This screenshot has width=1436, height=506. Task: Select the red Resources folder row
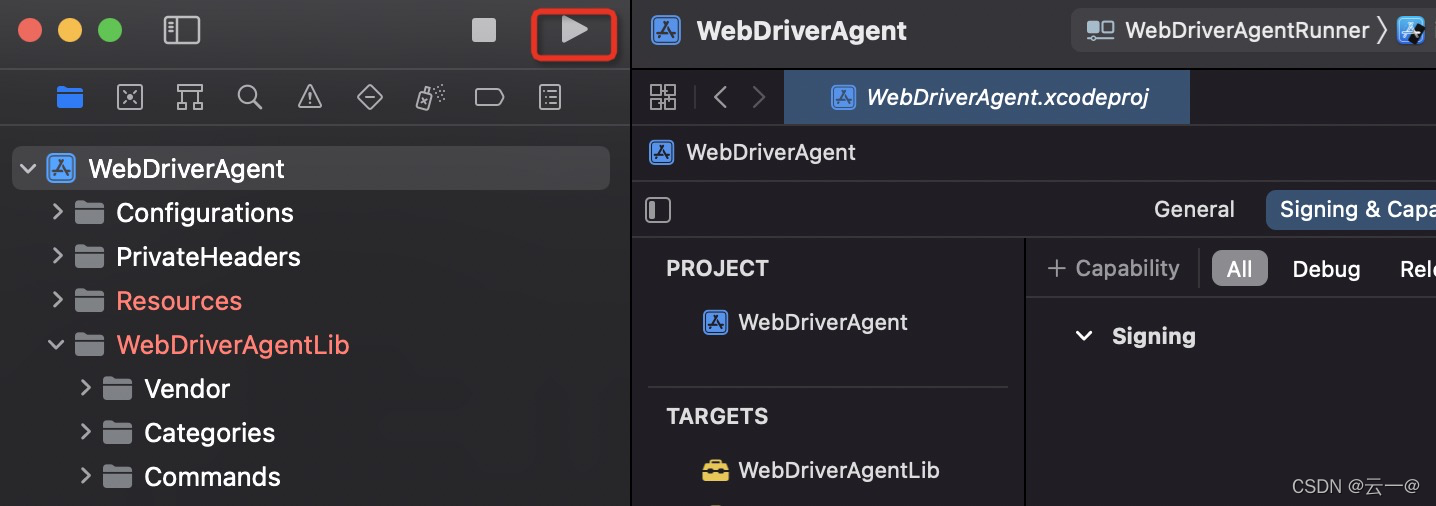[x=311, y=301]
